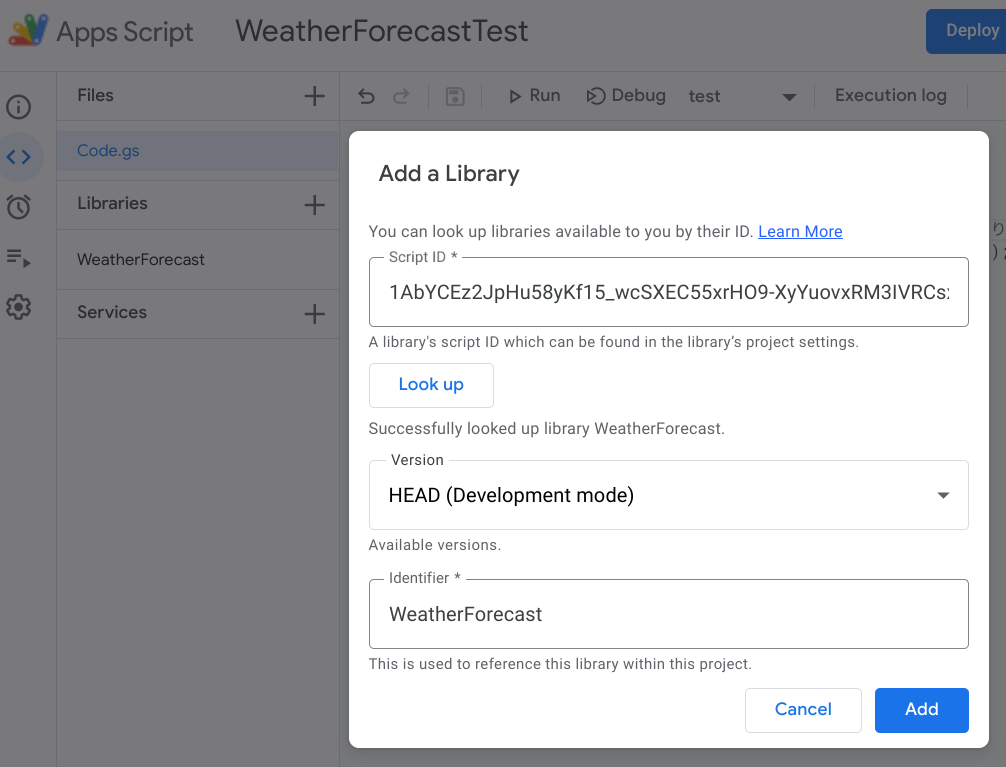The image size is (1006, 767).
Task: Cancel adding the library
Action: point(803,709)
